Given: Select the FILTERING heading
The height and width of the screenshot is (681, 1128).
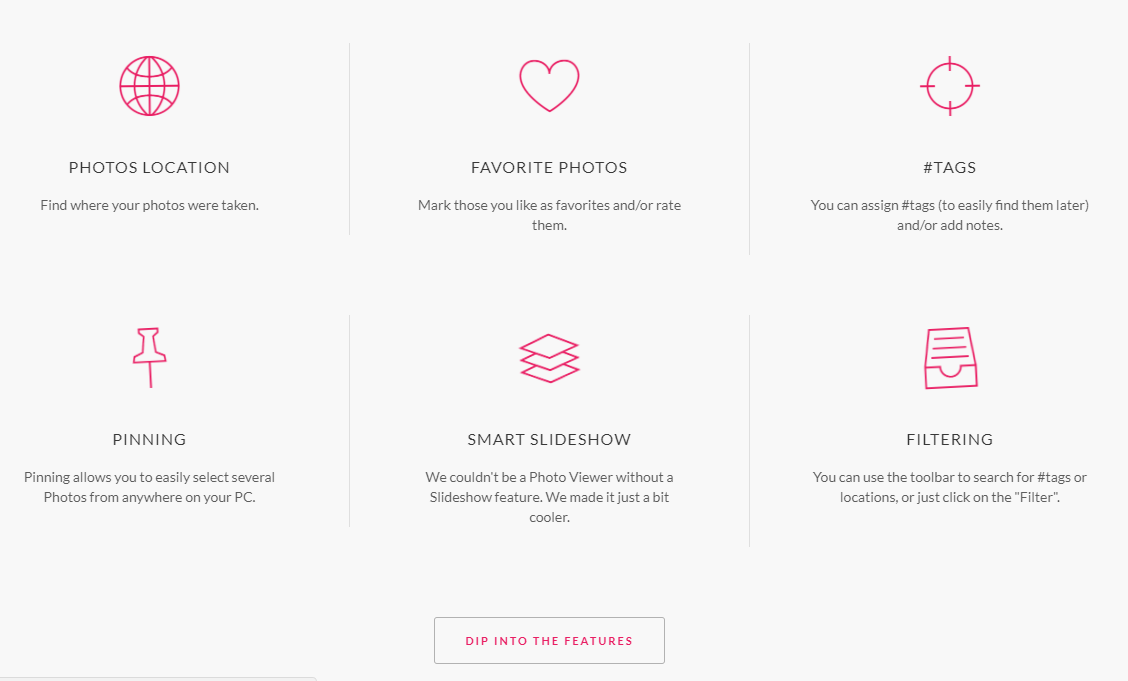Looking at the screenshot, I should click(x=950, y=439).
